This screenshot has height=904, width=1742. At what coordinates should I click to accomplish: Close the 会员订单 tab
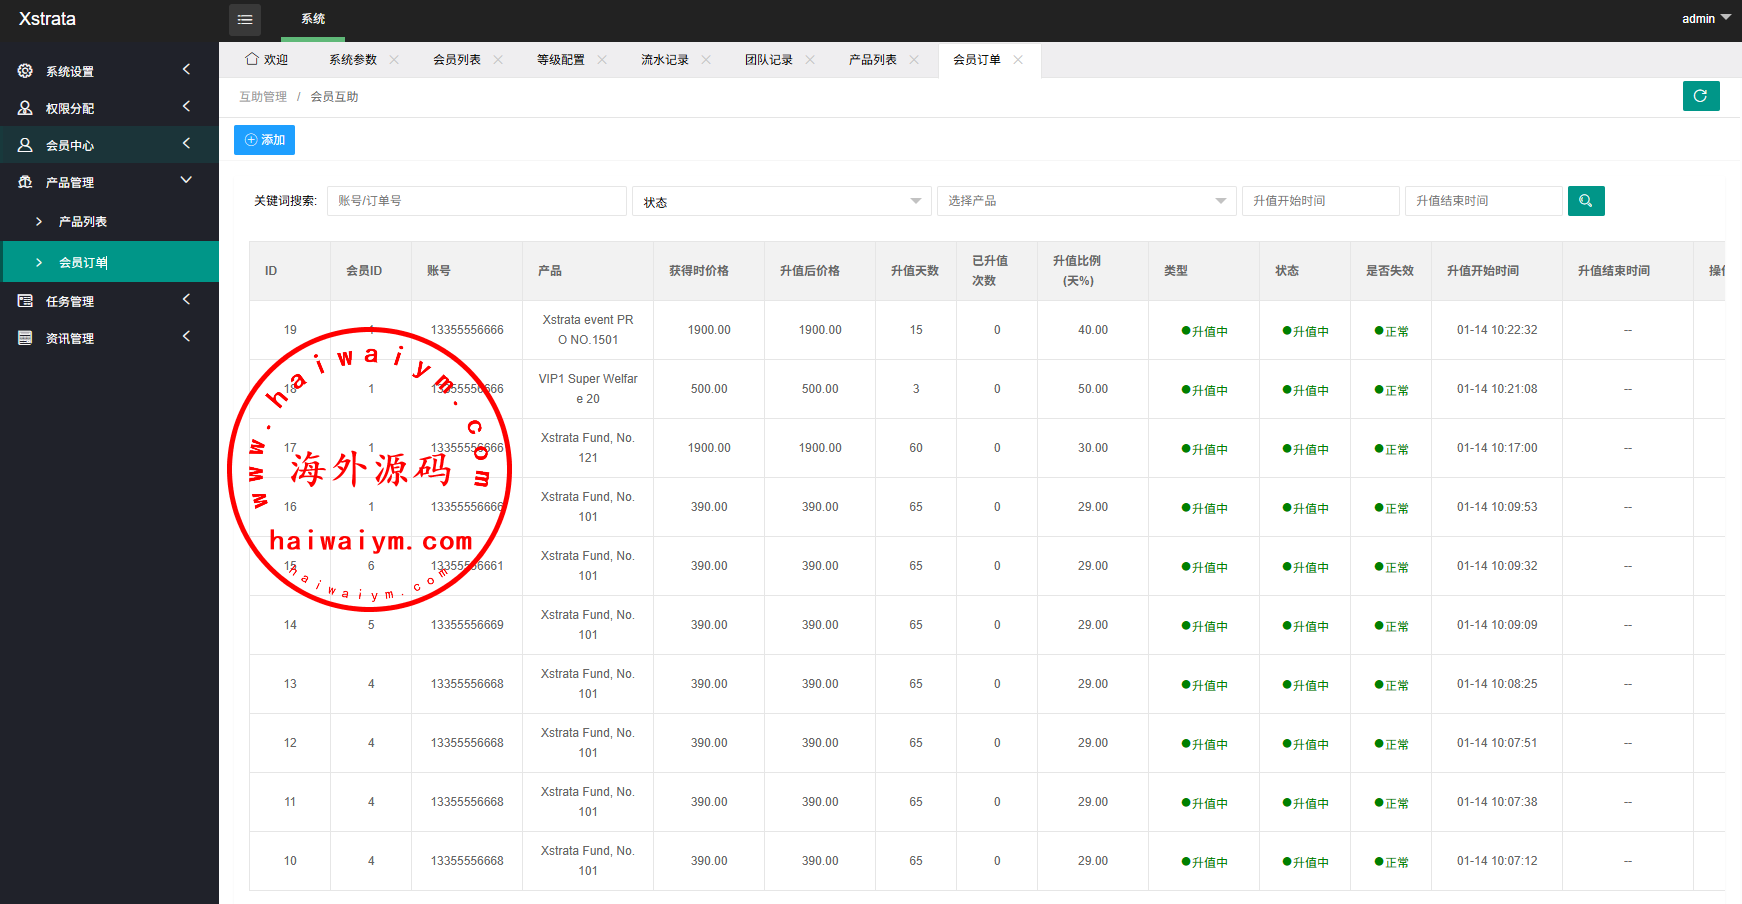point(1018,60)
